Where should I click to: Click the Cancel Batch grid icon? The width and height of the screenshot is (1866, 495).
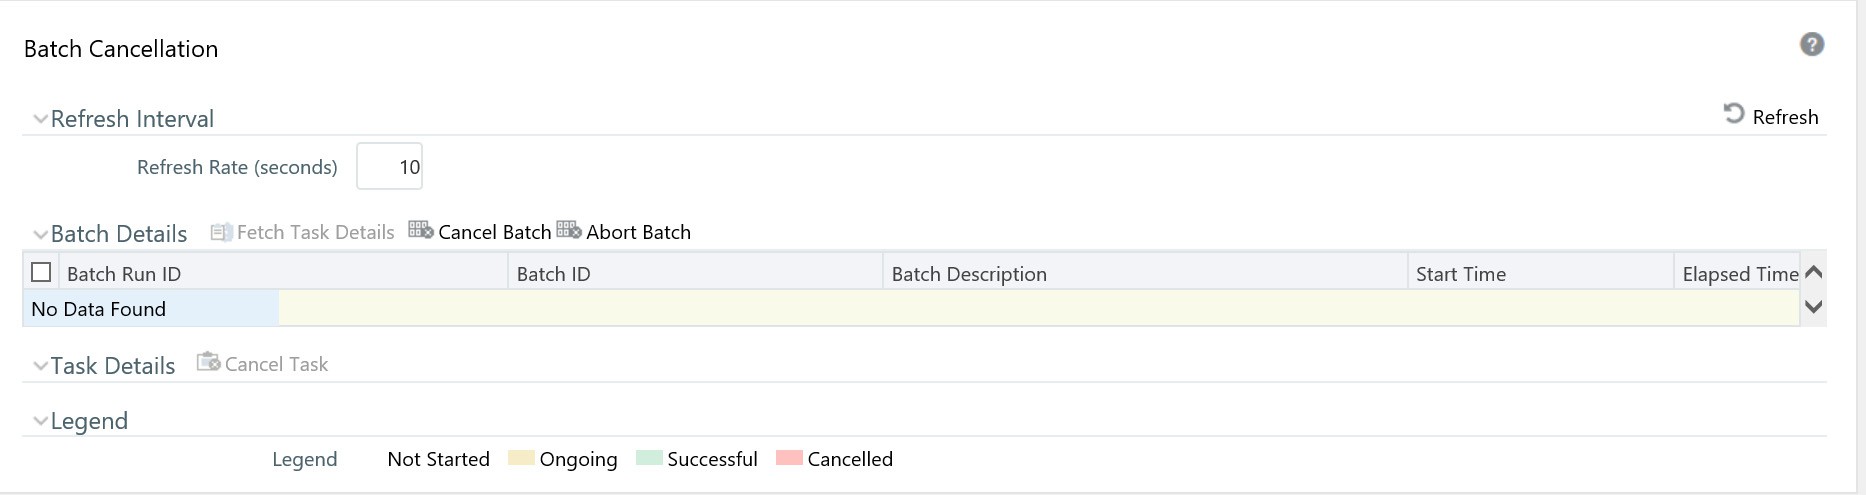click(421, 231)
